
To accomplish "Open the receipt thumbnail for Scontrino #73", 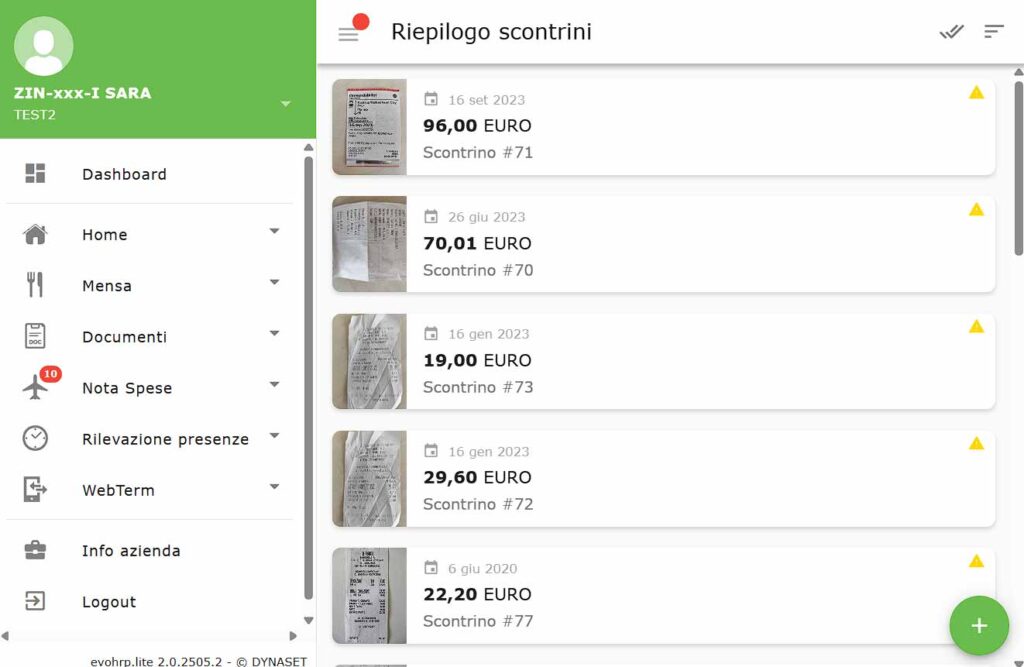I will [x=369, y=360].
